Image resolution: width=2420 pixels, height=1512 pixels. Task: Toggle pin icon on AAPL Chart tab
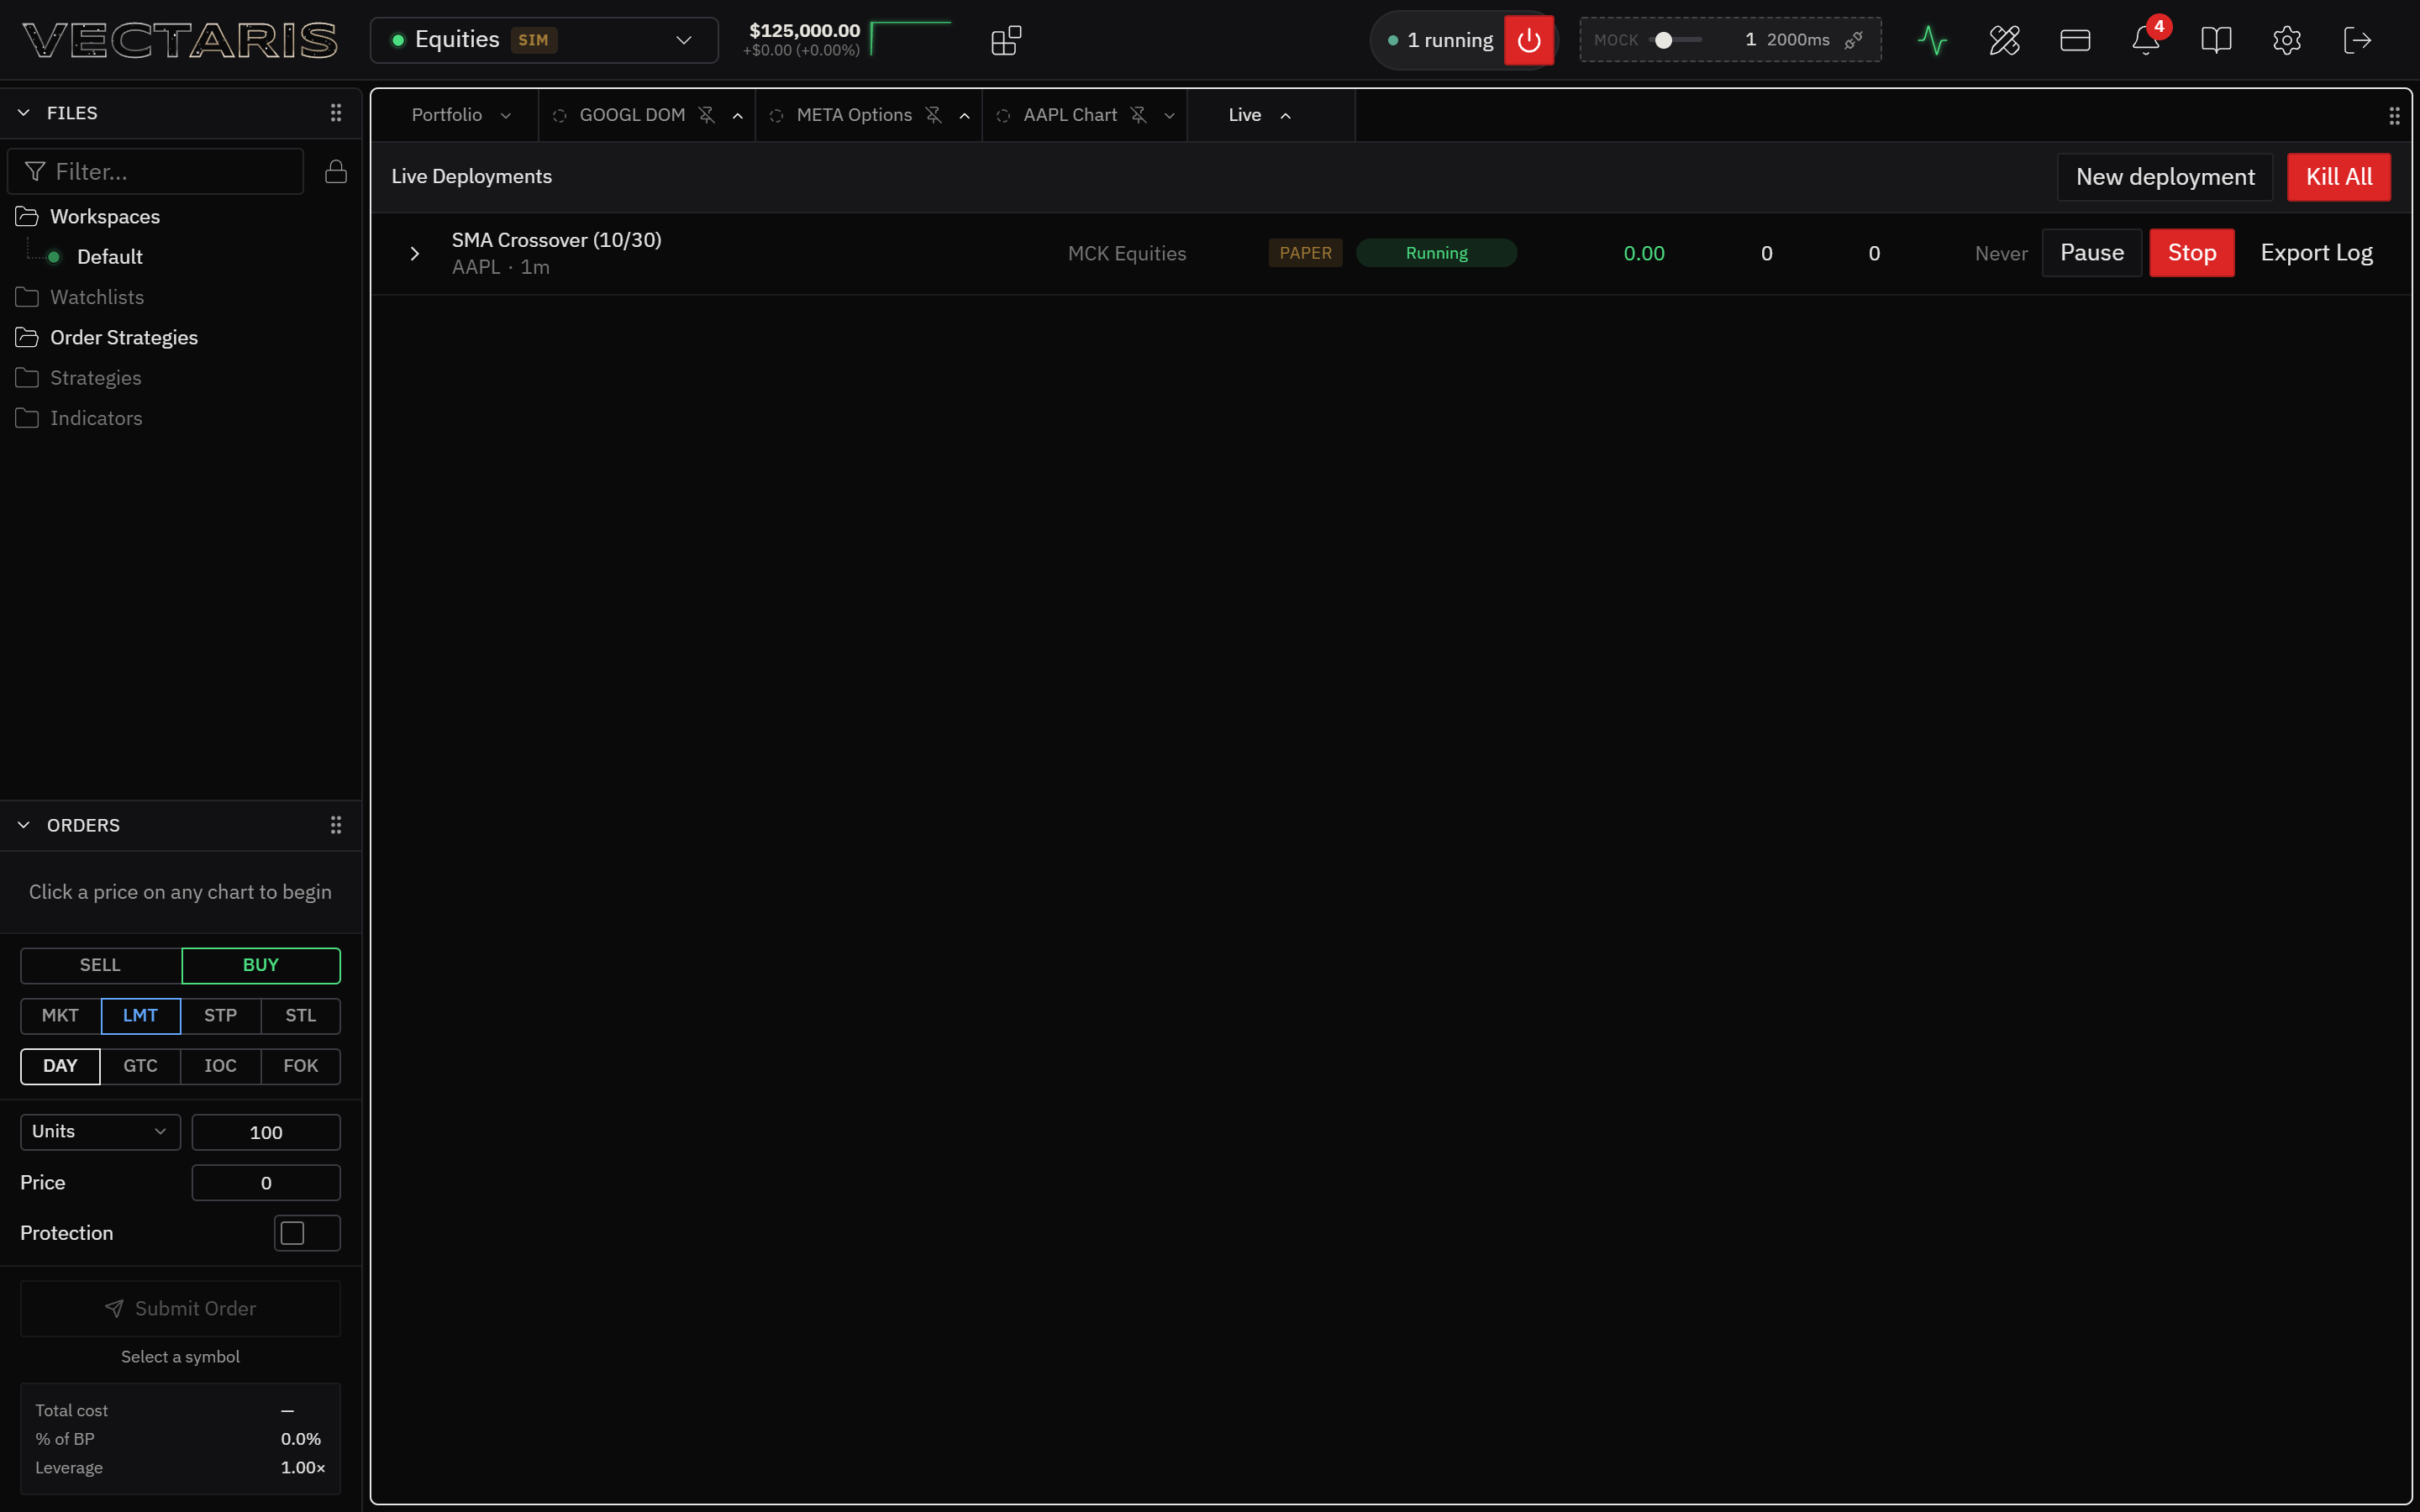(1139, 115)
